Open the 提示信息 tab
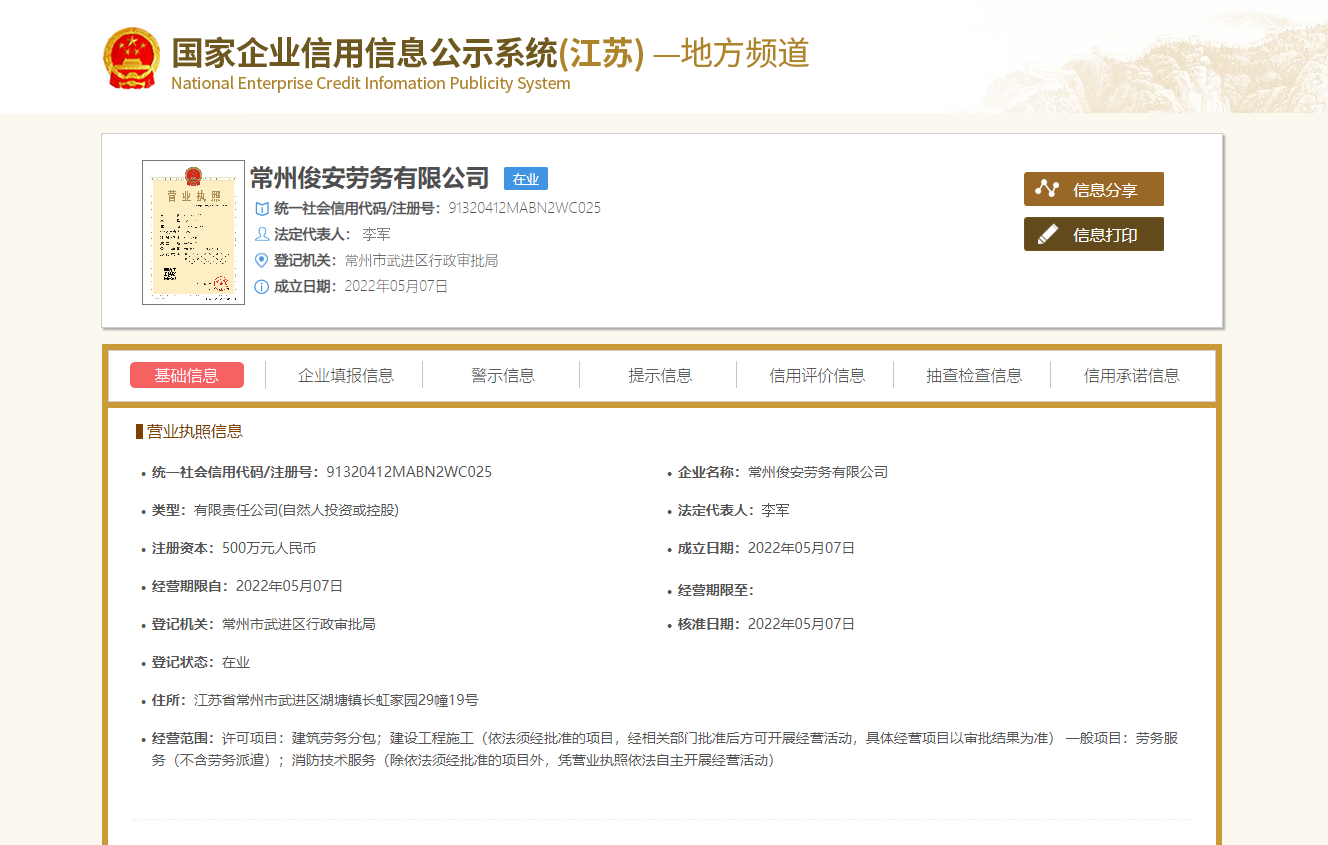 [x=660, y=376]
